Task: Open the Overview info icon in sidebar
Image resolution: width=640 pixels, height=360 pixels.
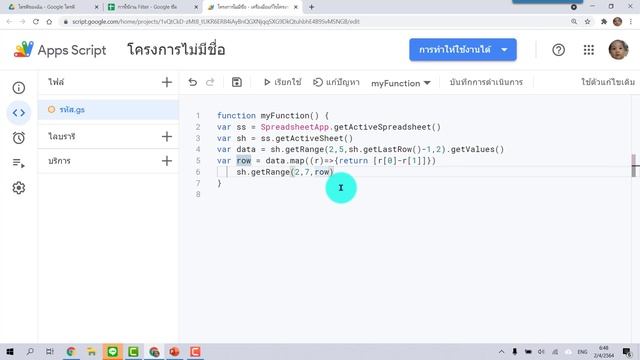Action: point(19,88)
